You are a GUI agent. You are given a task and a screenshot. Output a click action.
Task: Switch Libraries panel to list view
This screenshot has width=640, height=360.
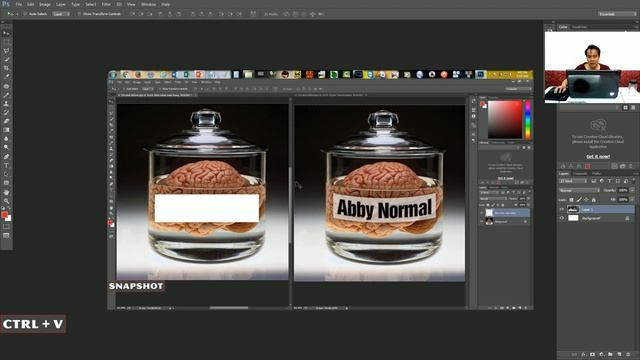[633, 107]
